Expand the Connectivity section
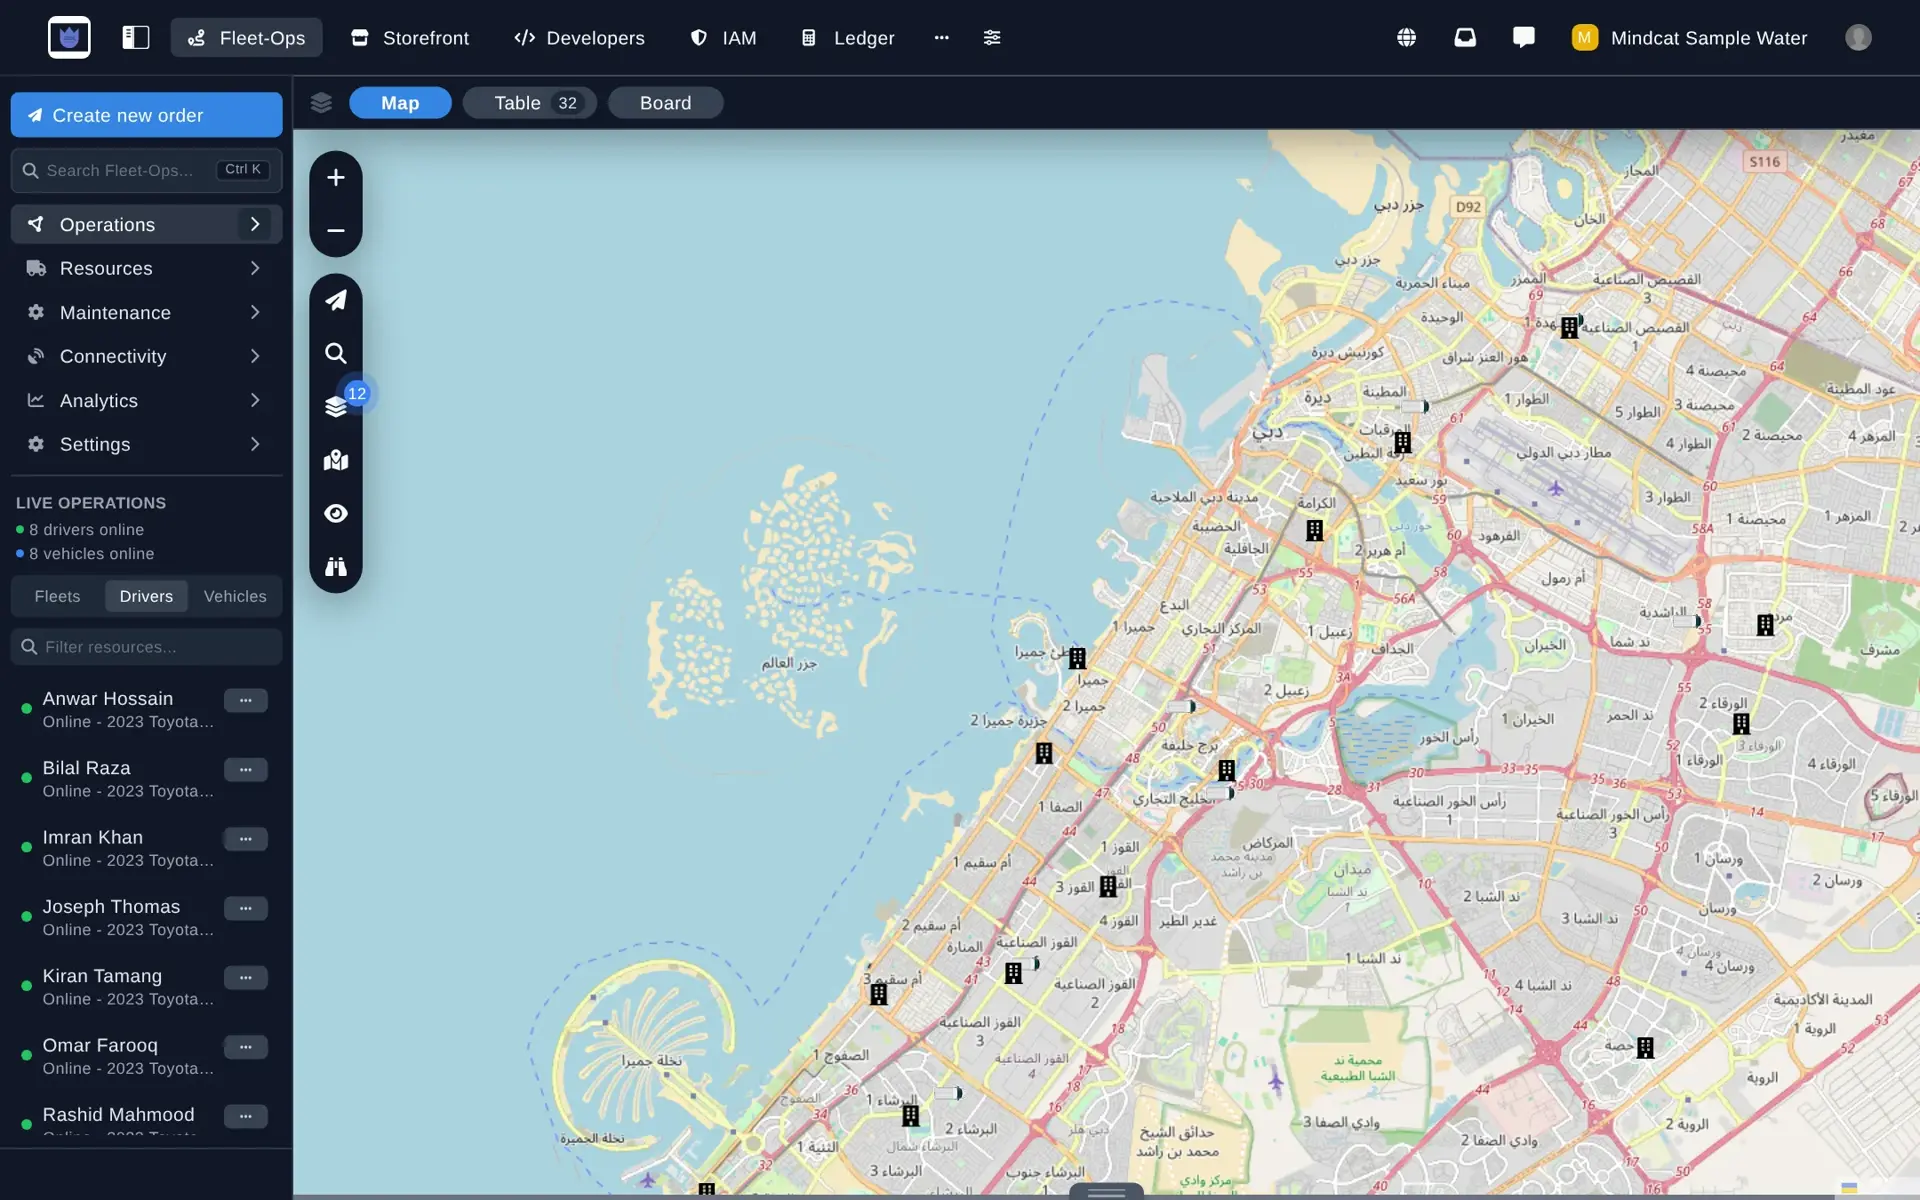 click(x=146, y=356)
